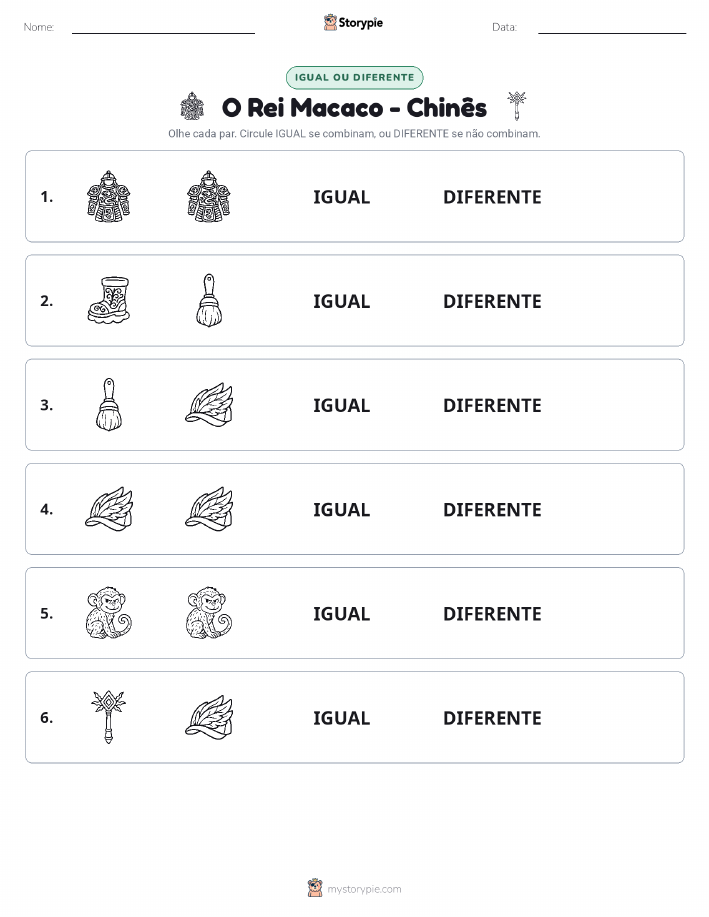Click the Data input line
Image resolution: width=709 pixels, height=917 pixels.
pyautogui.click(x=612, y=28)
